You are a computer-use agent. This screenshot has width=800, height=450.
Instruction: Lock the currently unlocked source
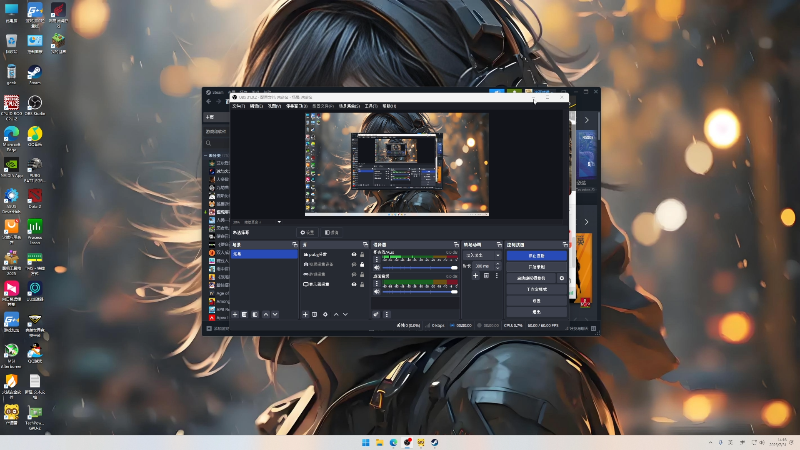[x=362, y=265]
